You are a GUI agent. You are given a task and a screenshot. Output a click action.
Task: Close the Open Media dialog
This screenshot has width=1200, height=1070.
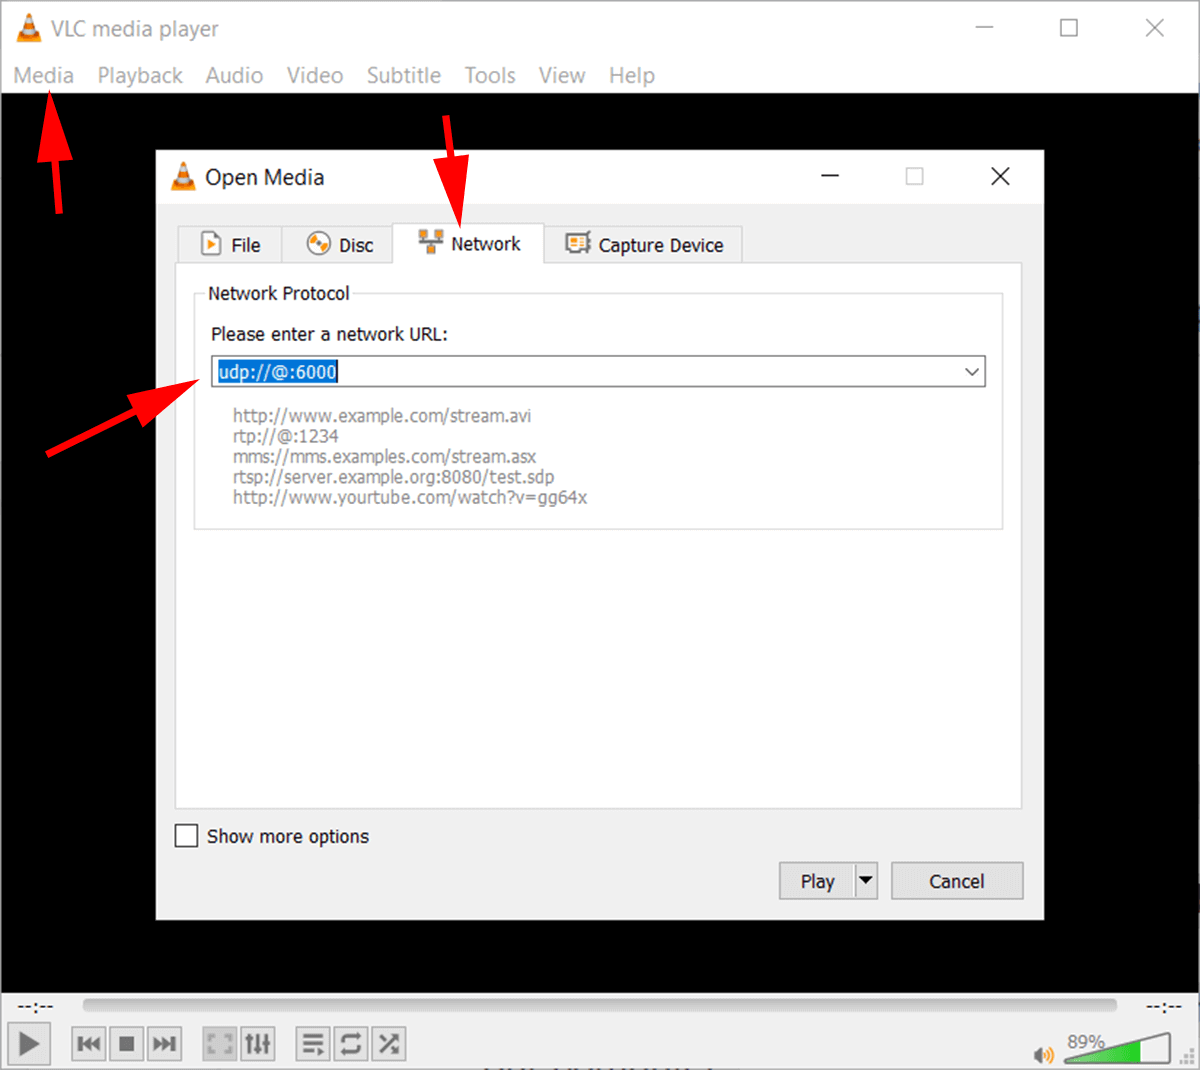pos(1000,177)
